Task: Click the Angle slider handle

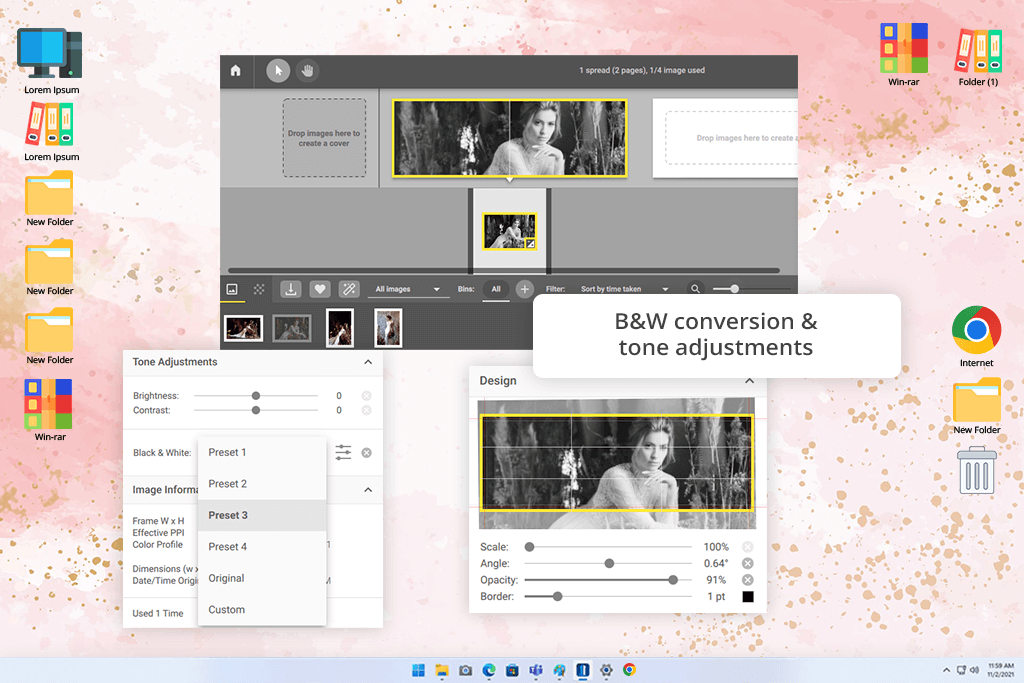Action: pyautogui.click(x=609, y=564)
